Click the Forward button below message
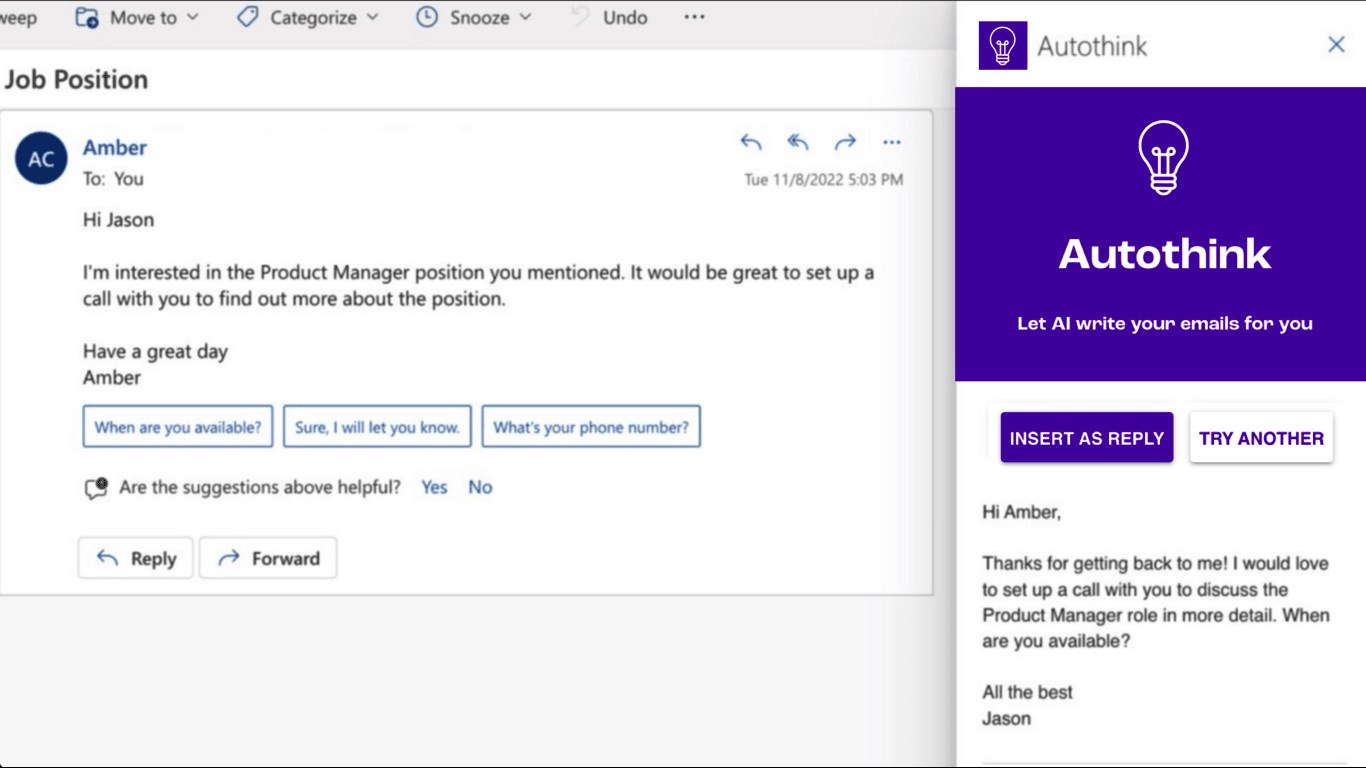1366x768 pixels. [x=268, y=558]
